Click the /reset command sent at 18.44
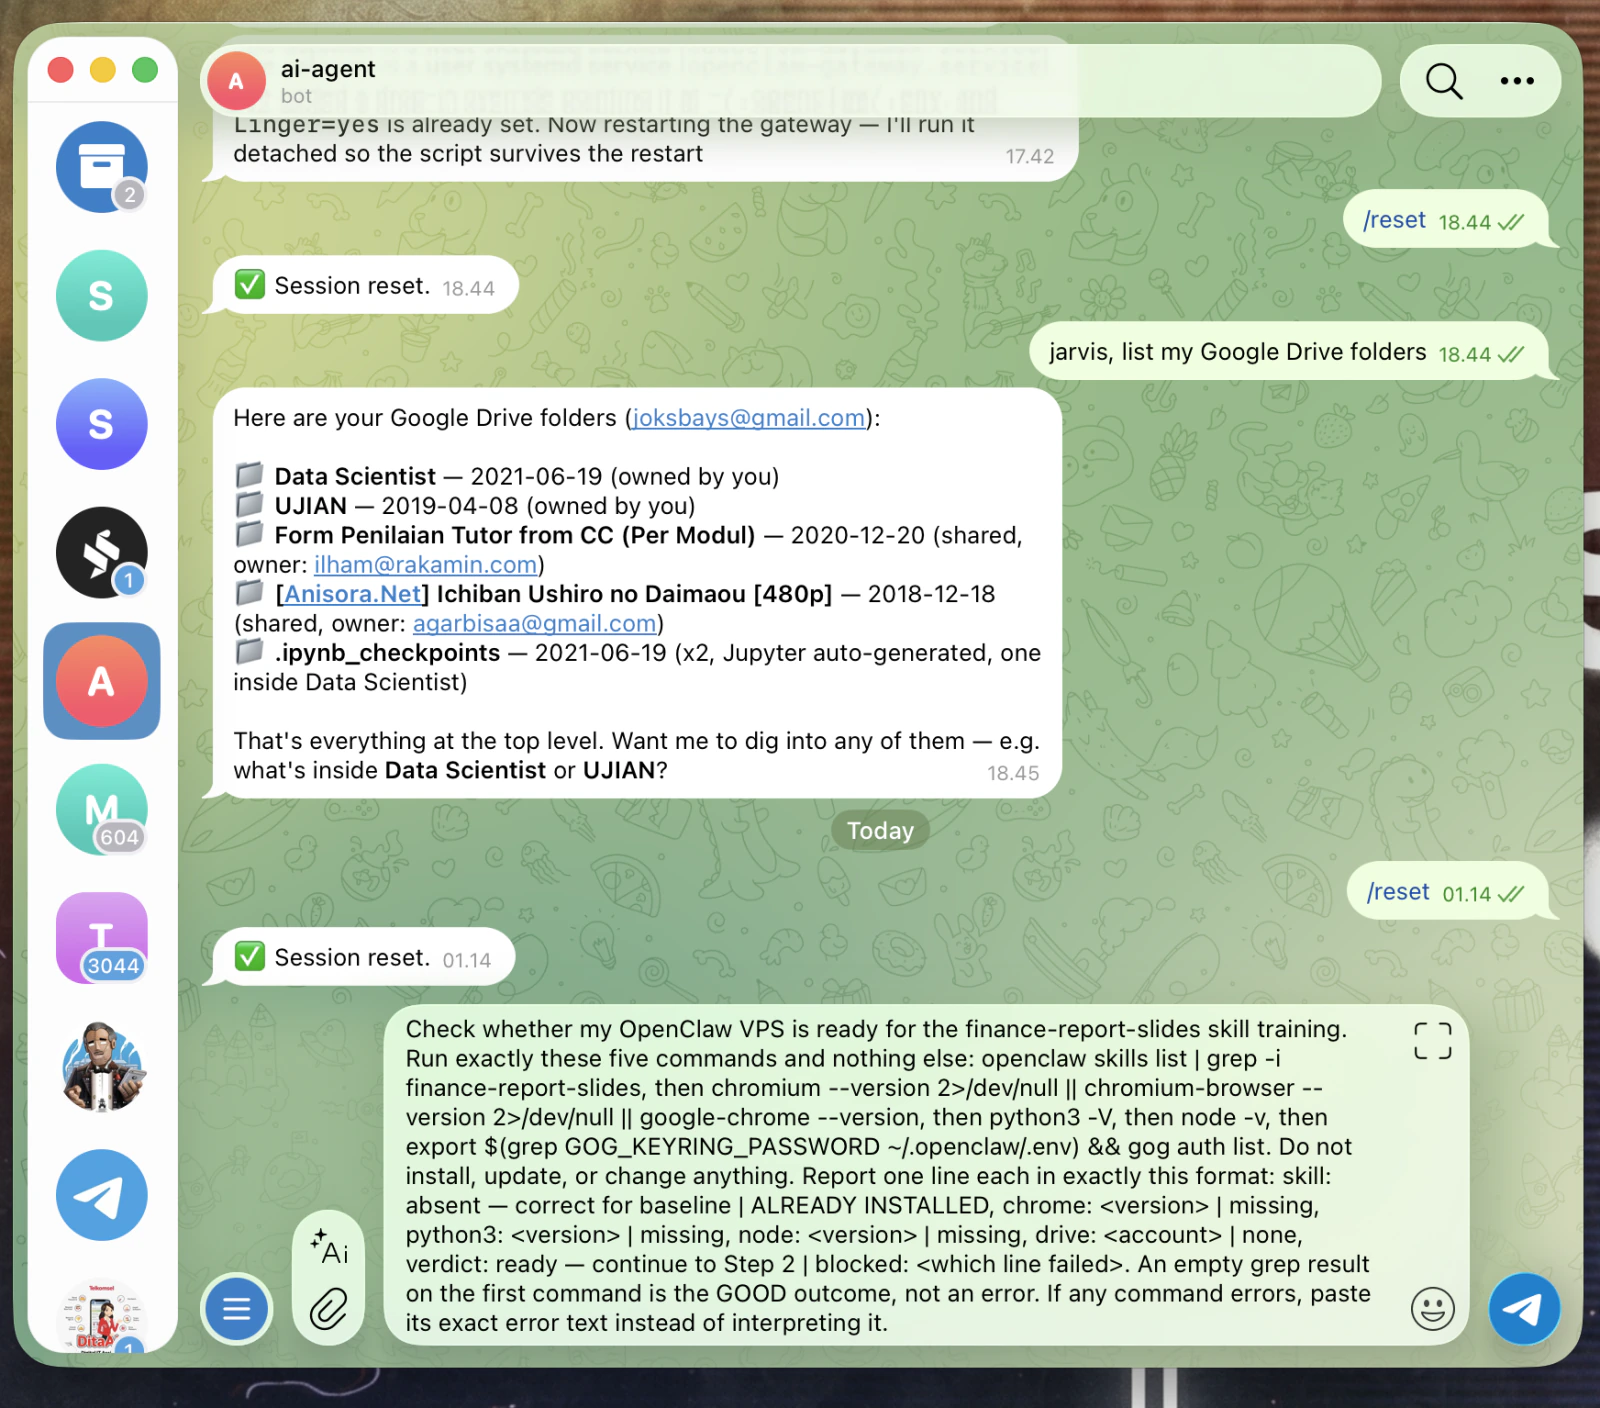The width and height of the screenshot is (1600, 1408). [1394, 220]
